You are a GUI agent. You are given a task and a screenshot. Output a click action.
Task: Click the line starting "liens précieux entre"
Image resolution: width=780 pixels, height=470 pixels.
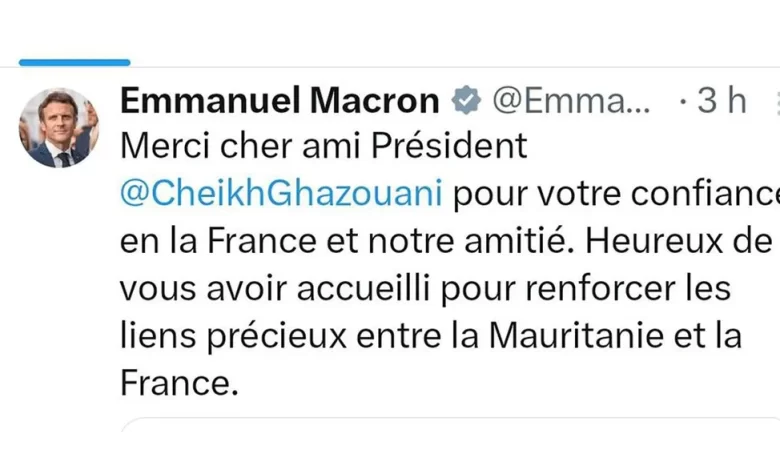click(430, 335)
